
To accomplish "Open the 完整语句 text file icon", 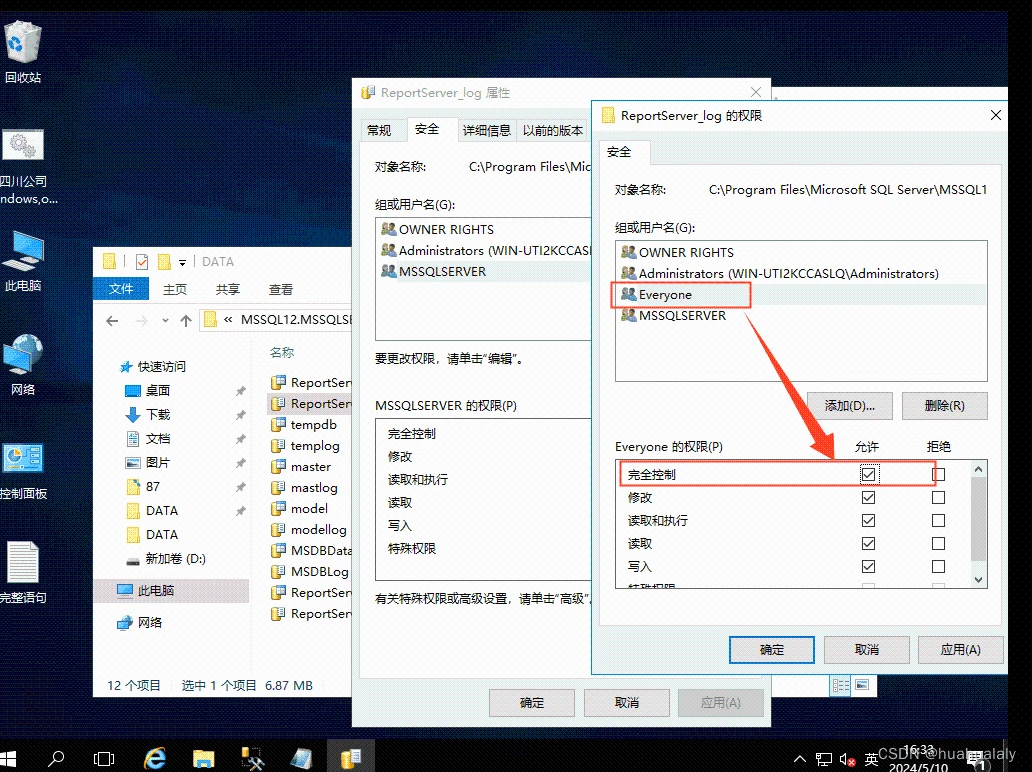I will tap(22, 573).
